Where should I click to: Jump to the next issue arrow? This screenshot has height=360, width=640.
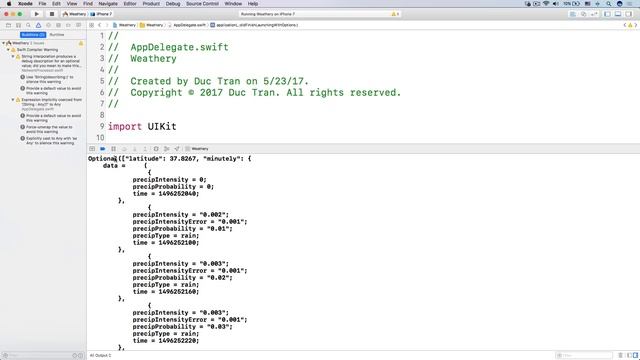(x=636, y=25)
